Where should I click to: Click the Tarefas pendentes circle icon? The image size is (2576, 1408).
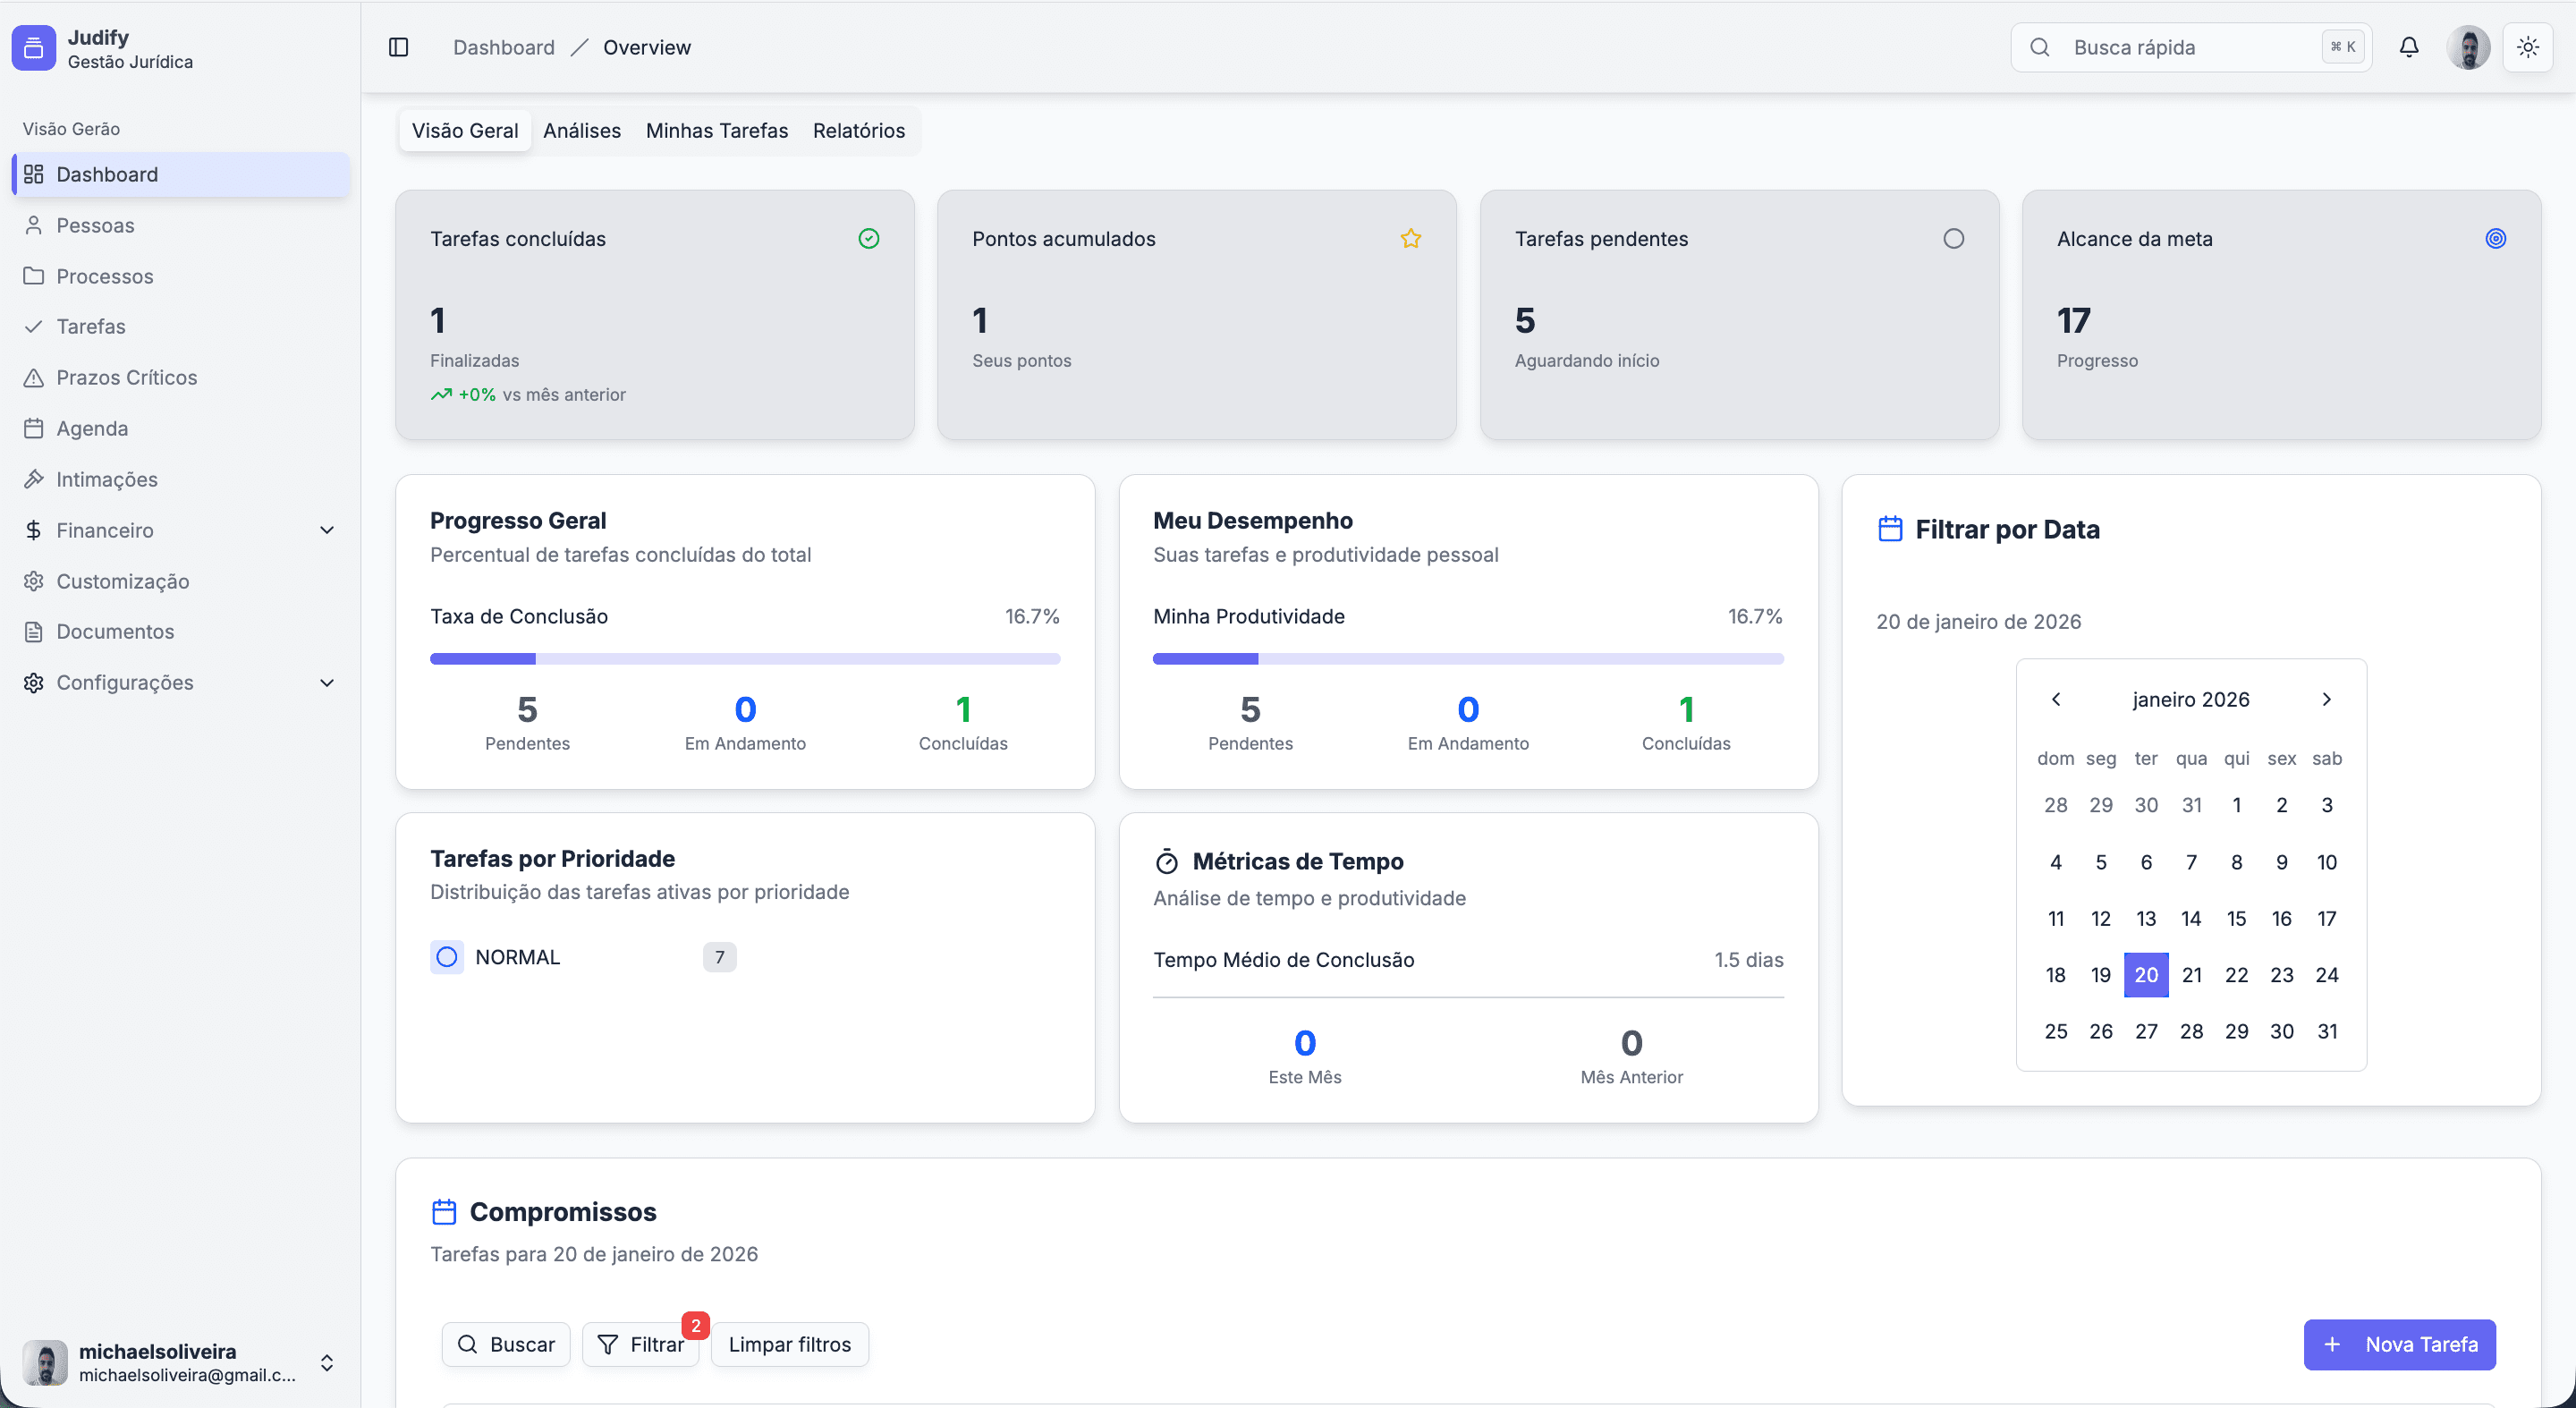coord(1953,238)
